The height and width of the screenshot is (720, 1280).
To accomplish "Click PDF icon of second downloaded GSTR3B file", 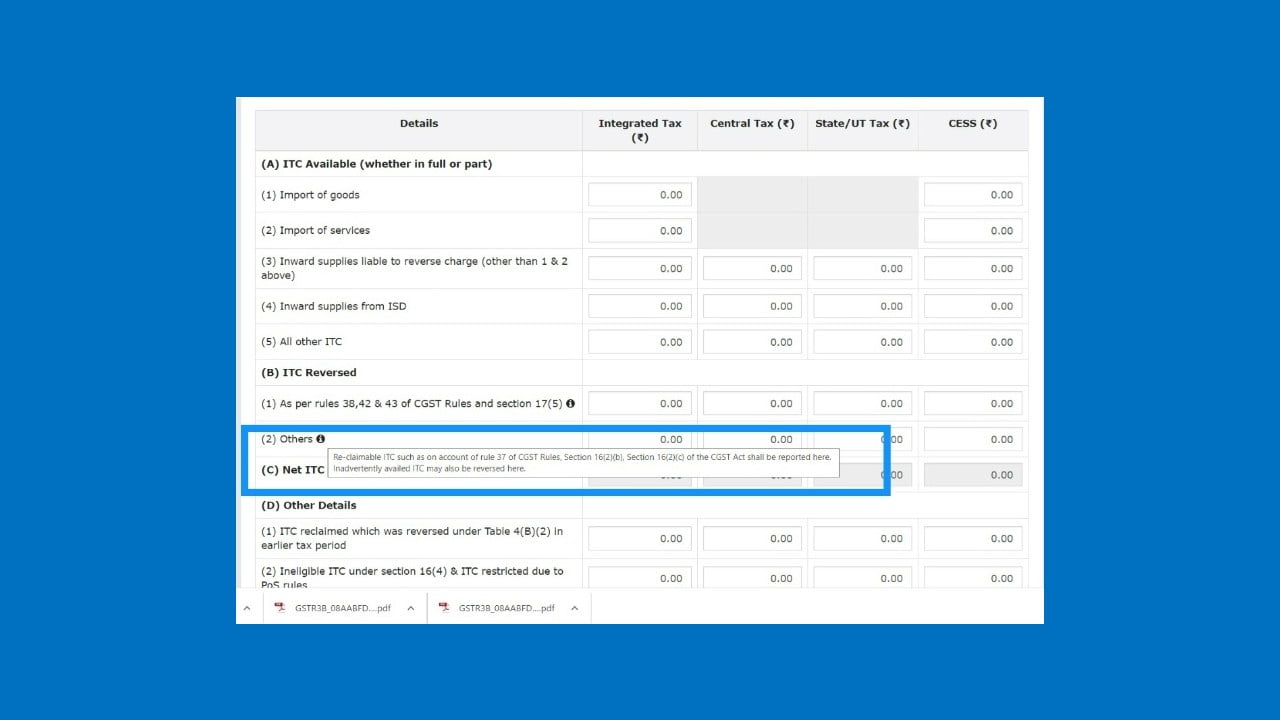I will pos(444,608).
